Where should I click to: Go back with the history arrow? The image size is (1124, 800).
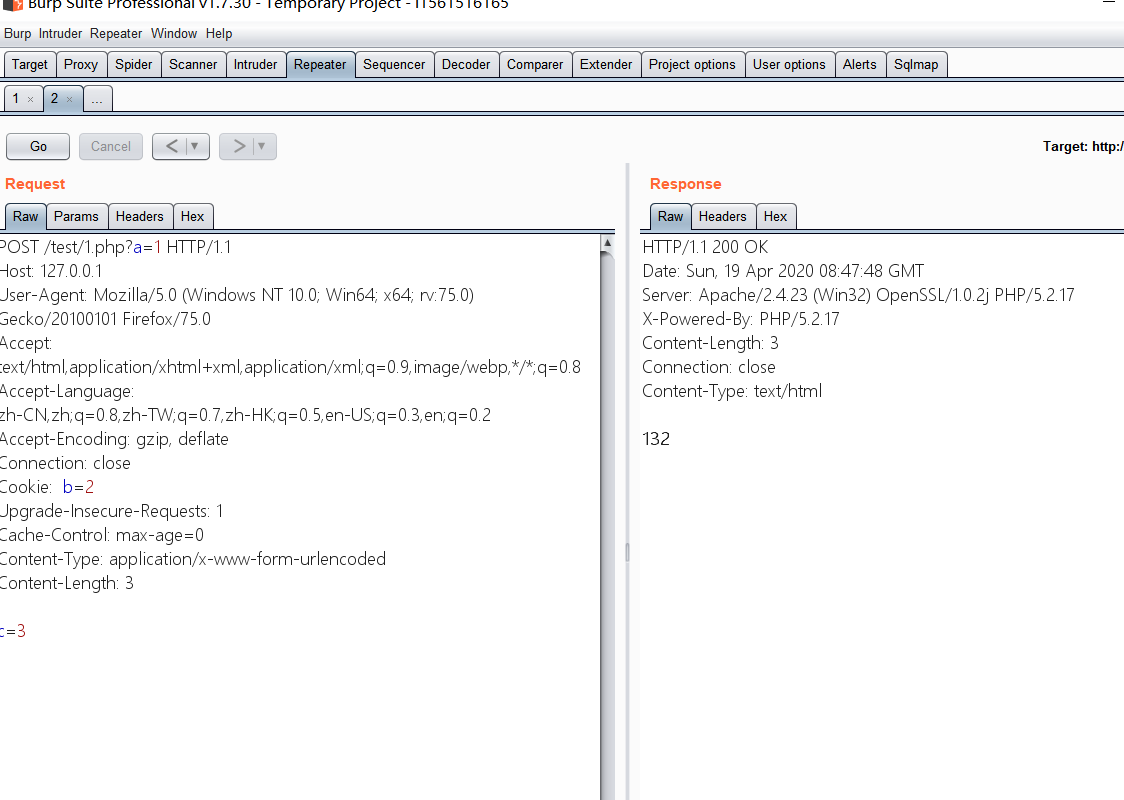click(171, 146)
